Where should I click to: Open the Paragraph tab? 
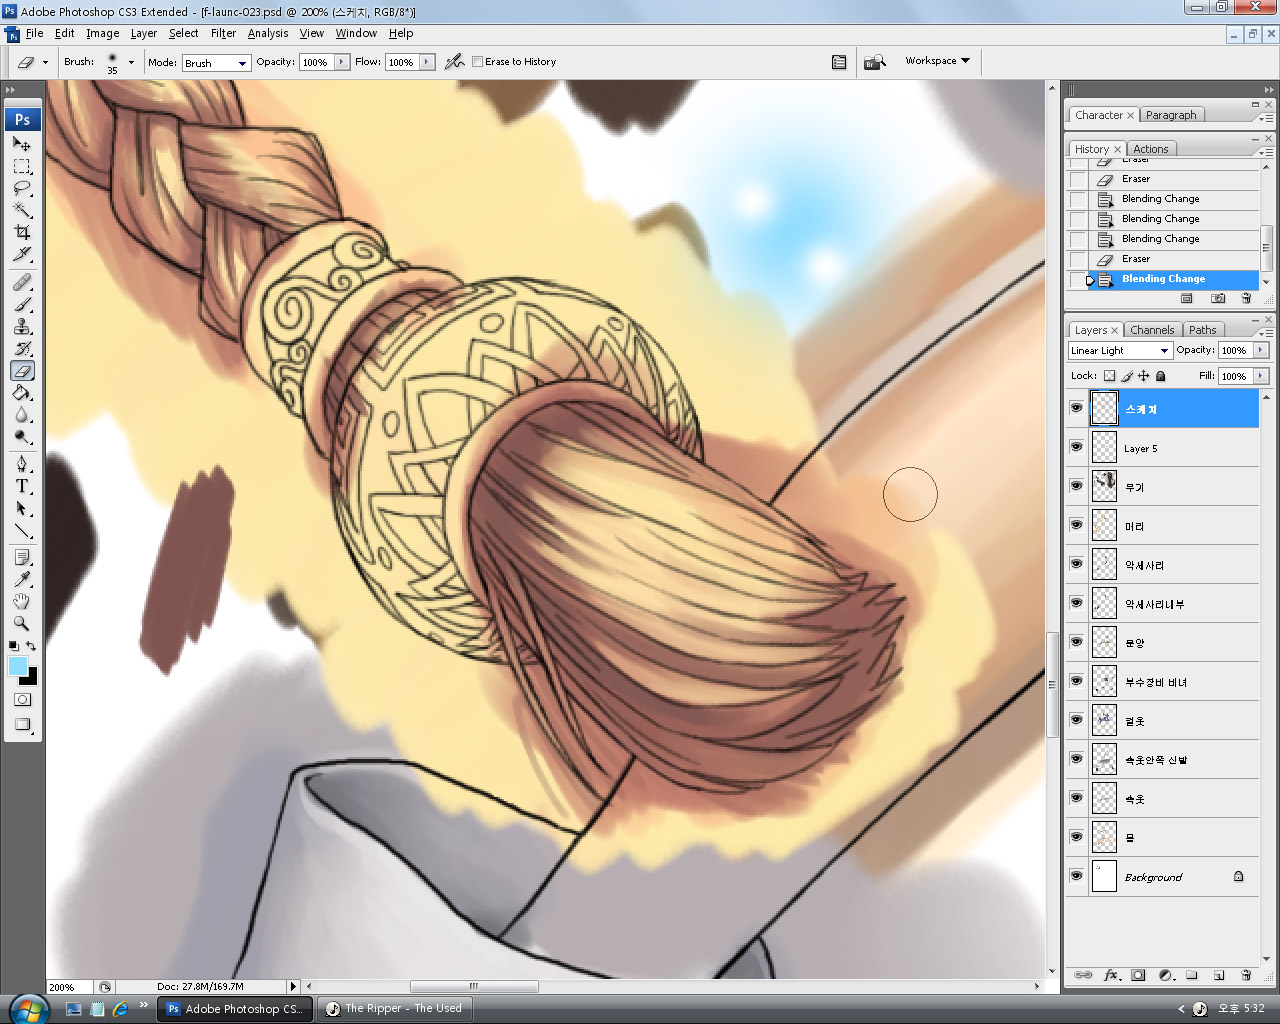pos(1171,115)
